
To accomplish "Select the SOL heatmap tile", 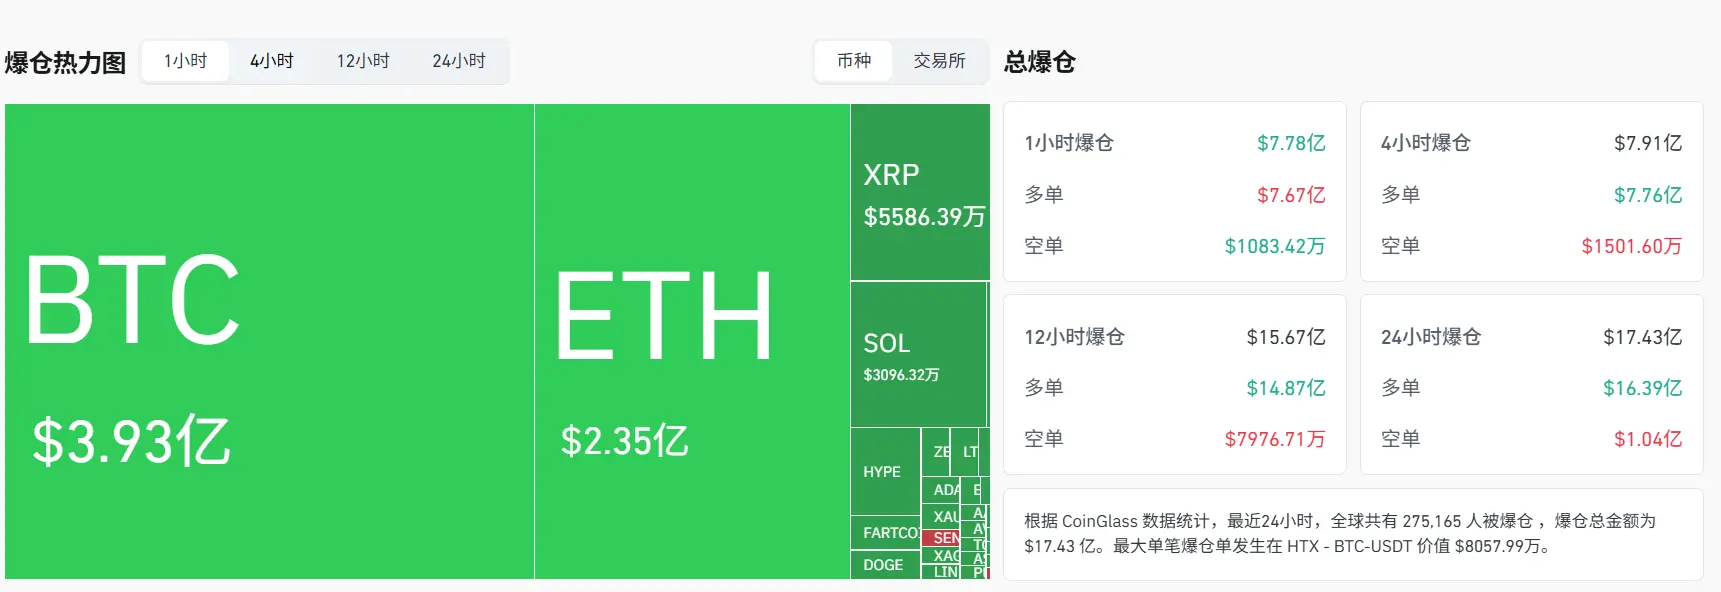I will pyautogui.click(x=918, y=355).
